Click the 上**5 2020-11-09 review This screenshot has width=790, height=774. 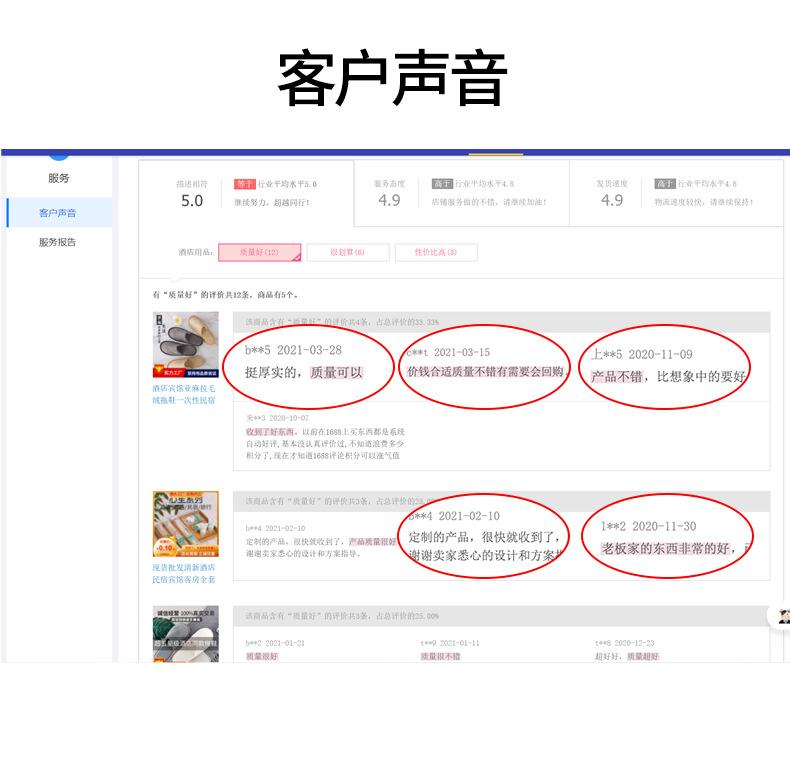[x=666, y=366]
